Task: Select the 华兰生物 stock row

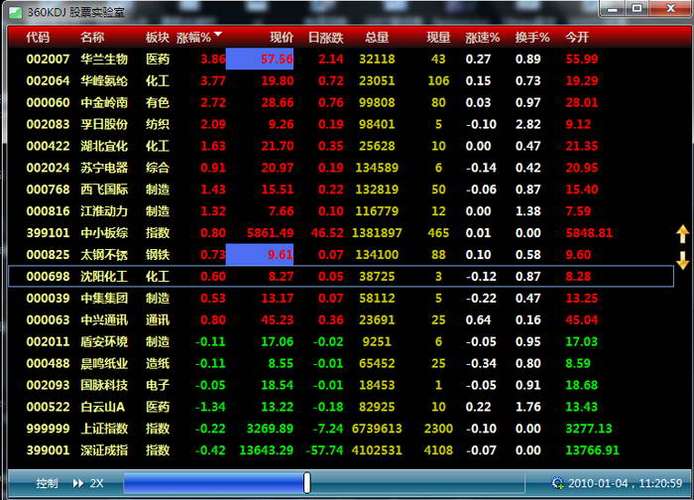Action: [x=104, y=59]
